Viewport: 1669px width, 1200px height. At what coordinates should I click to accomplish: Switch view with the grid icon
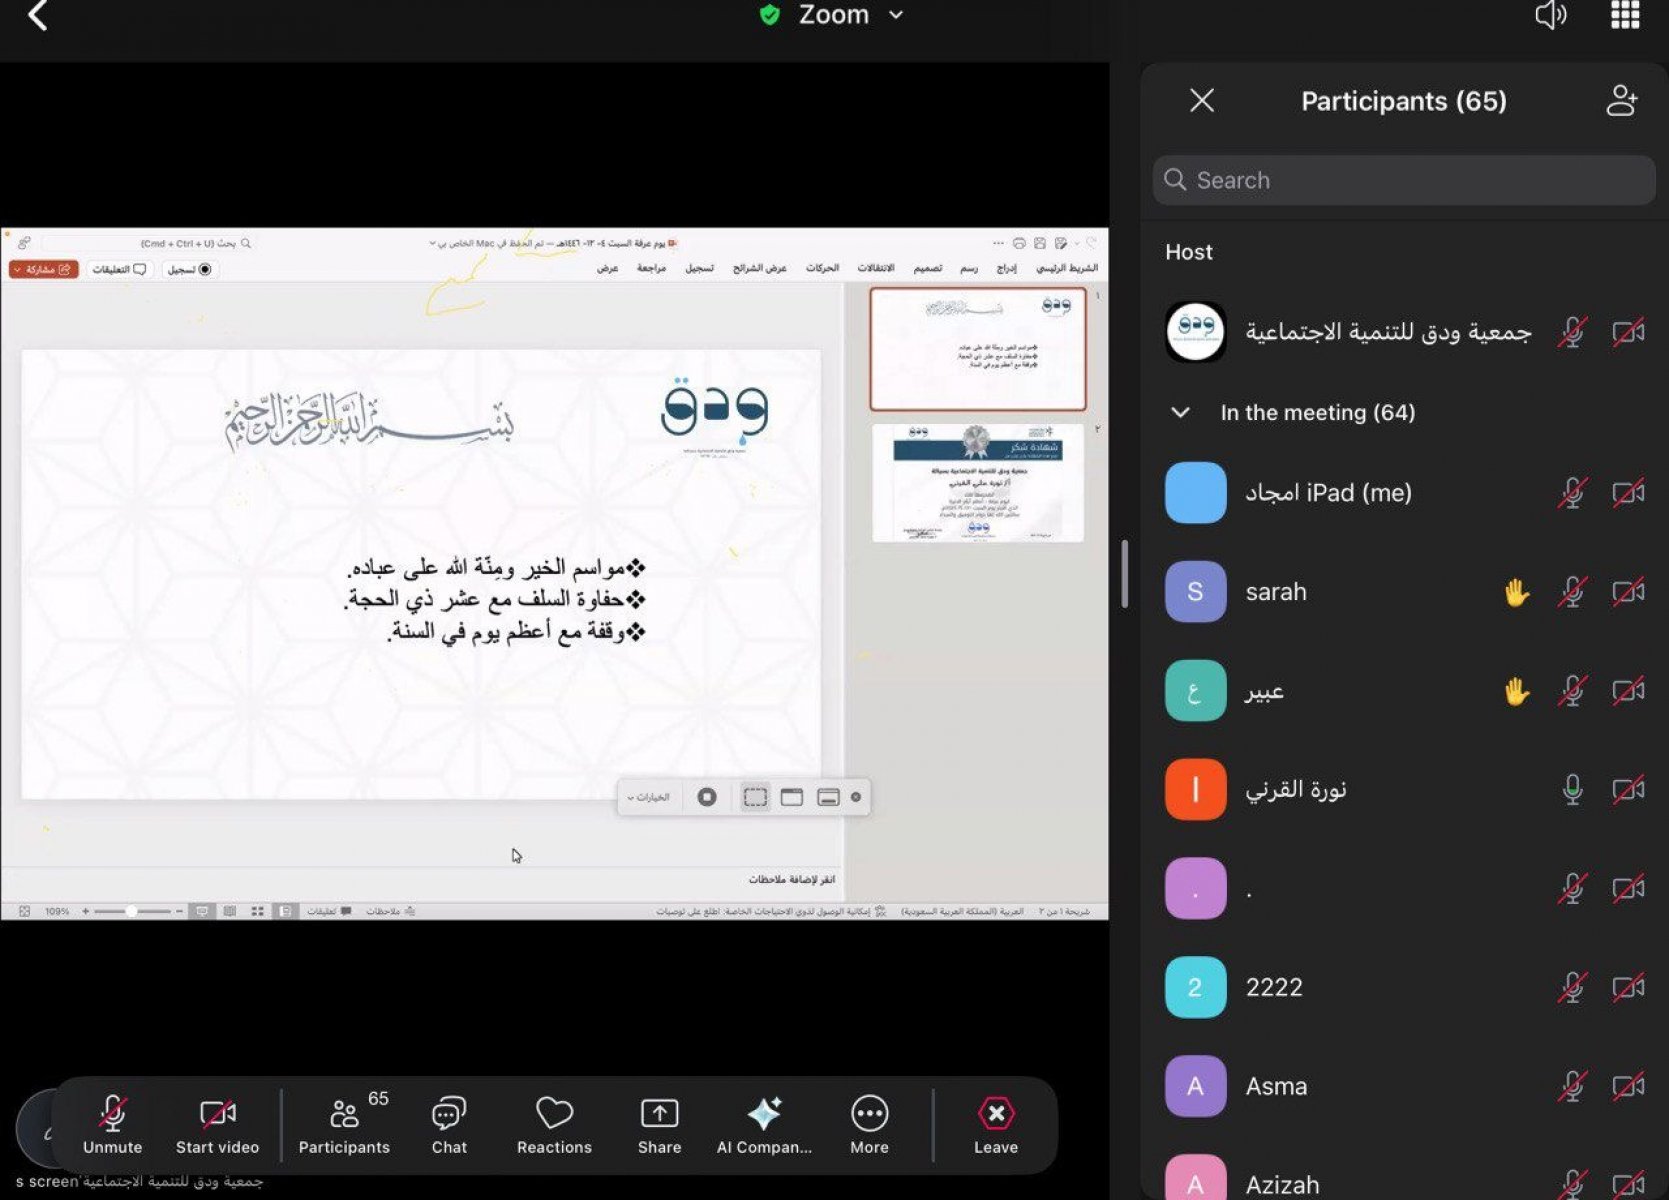tap(1625, 15)
